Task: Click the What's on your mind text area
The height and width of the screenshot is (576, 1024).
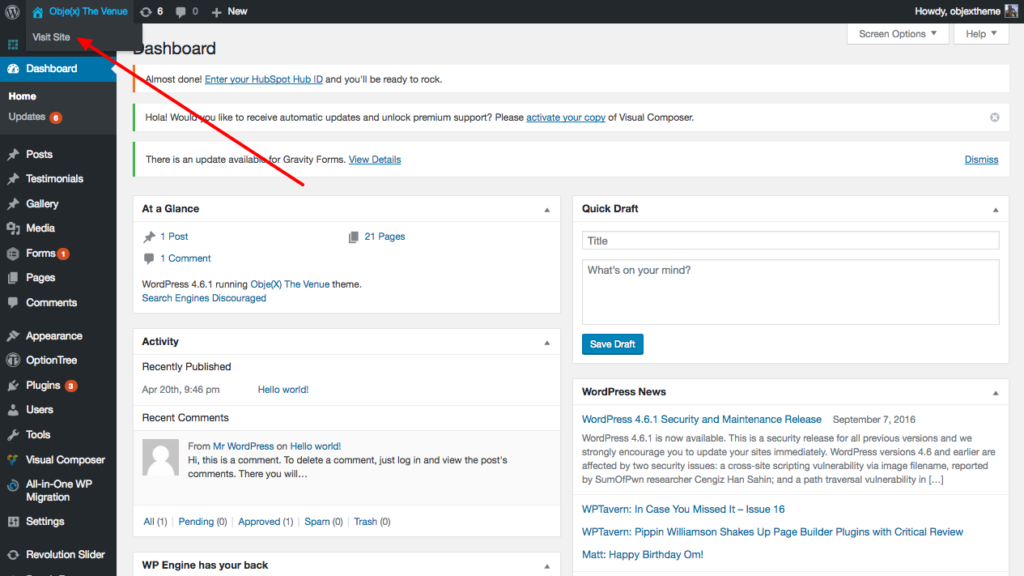Action: [790, 292]
